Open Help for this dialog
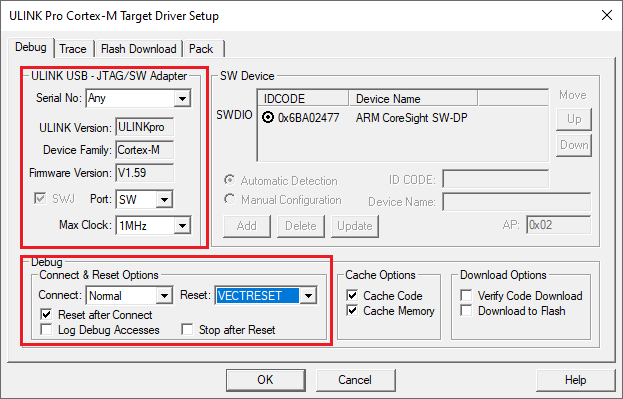The image size is (623, 399). click(x=575, y=380)
